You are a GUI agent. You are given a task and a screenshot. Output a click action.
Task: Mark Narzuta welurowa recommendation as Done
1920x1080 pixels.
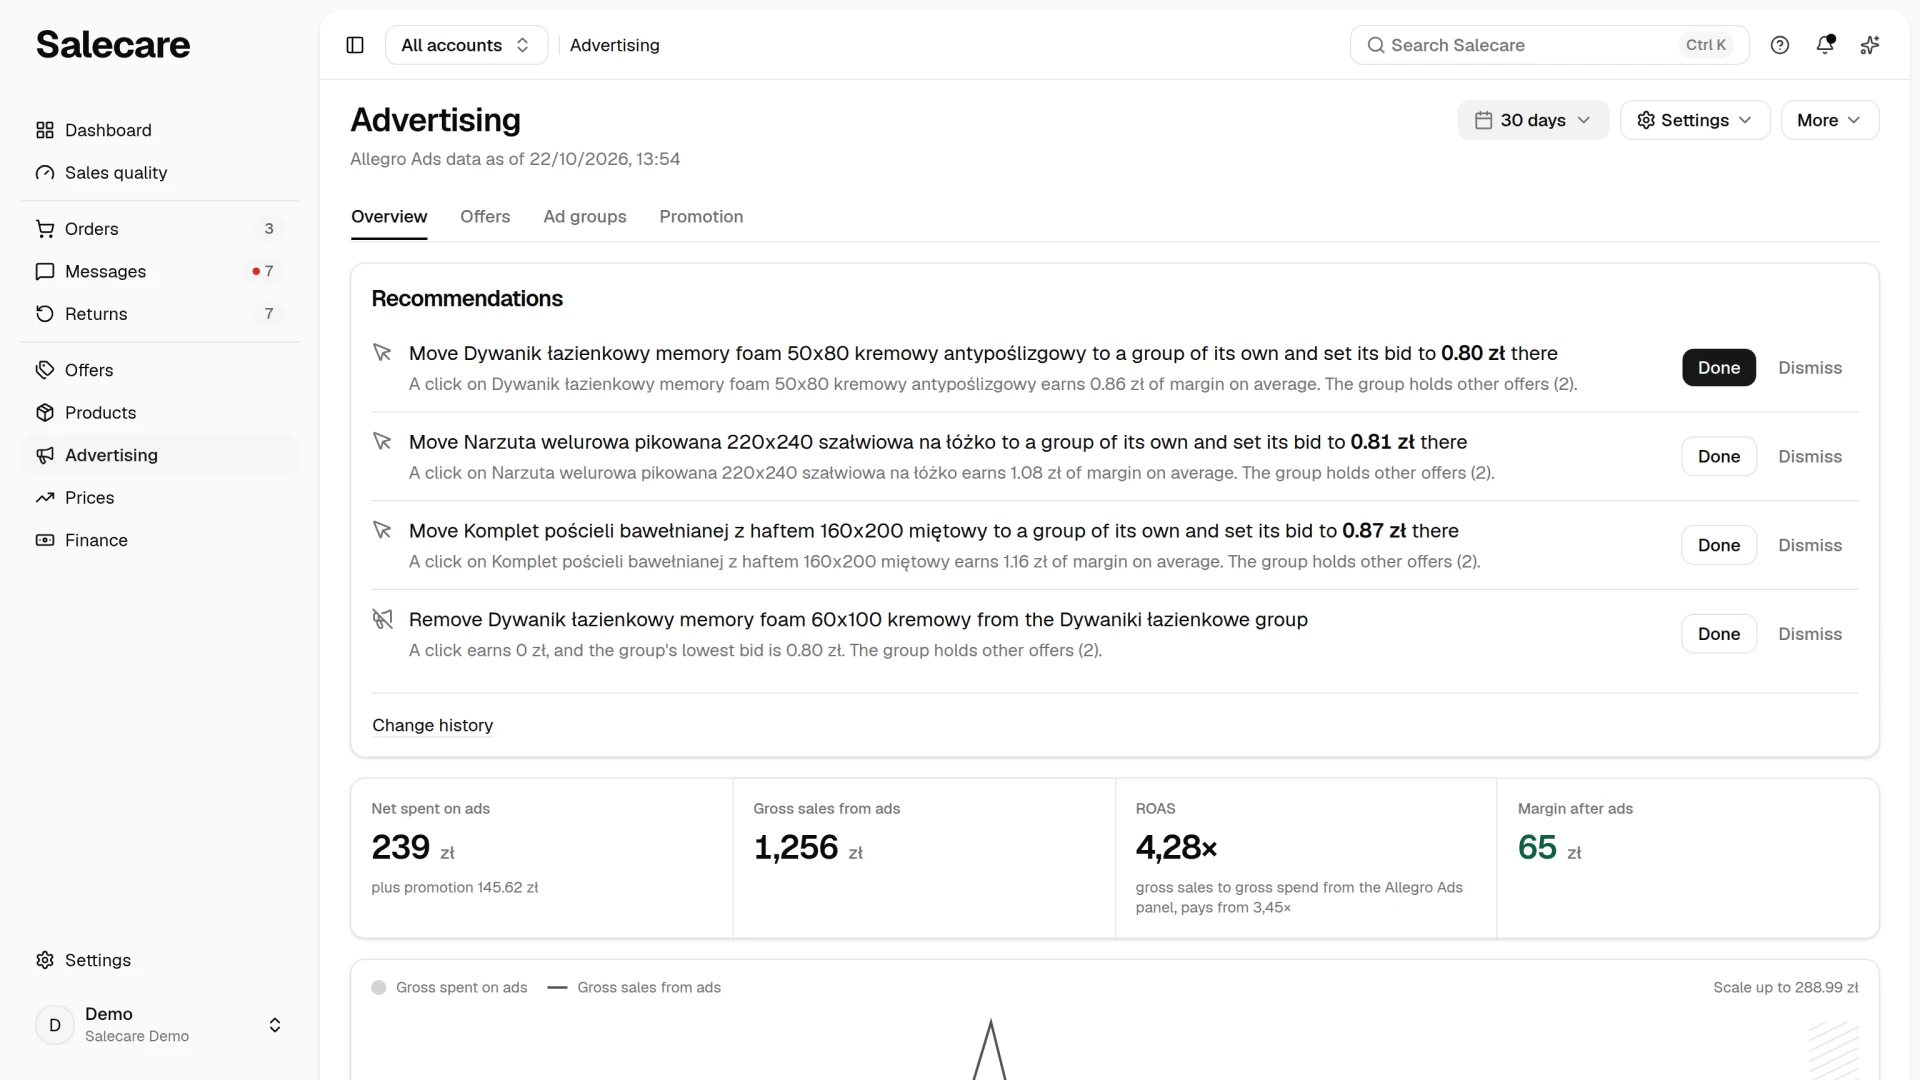click(1719, 457)
